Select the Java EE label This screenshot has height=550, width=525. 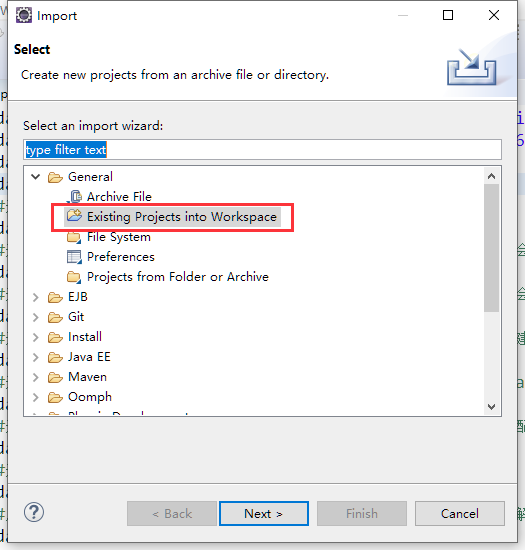pos(89,357)
